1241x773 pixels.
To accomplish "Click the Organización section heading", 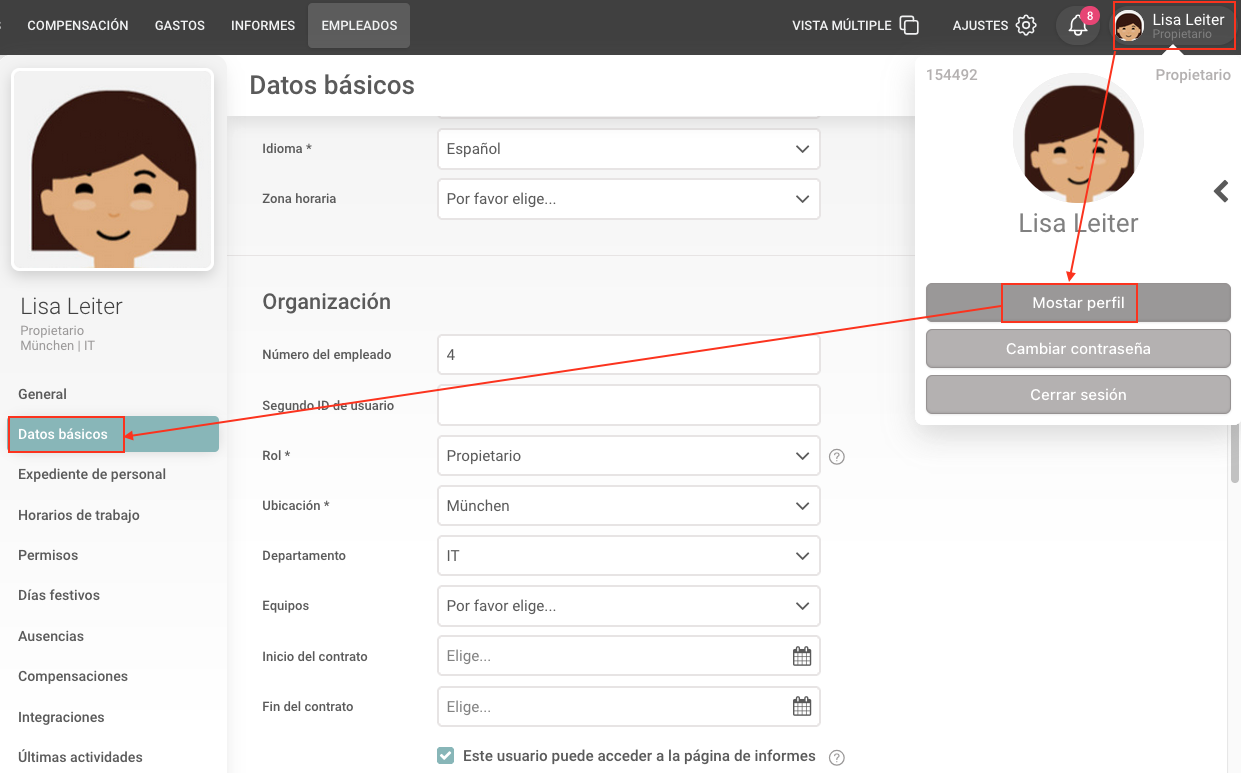I will coord(326,302).
